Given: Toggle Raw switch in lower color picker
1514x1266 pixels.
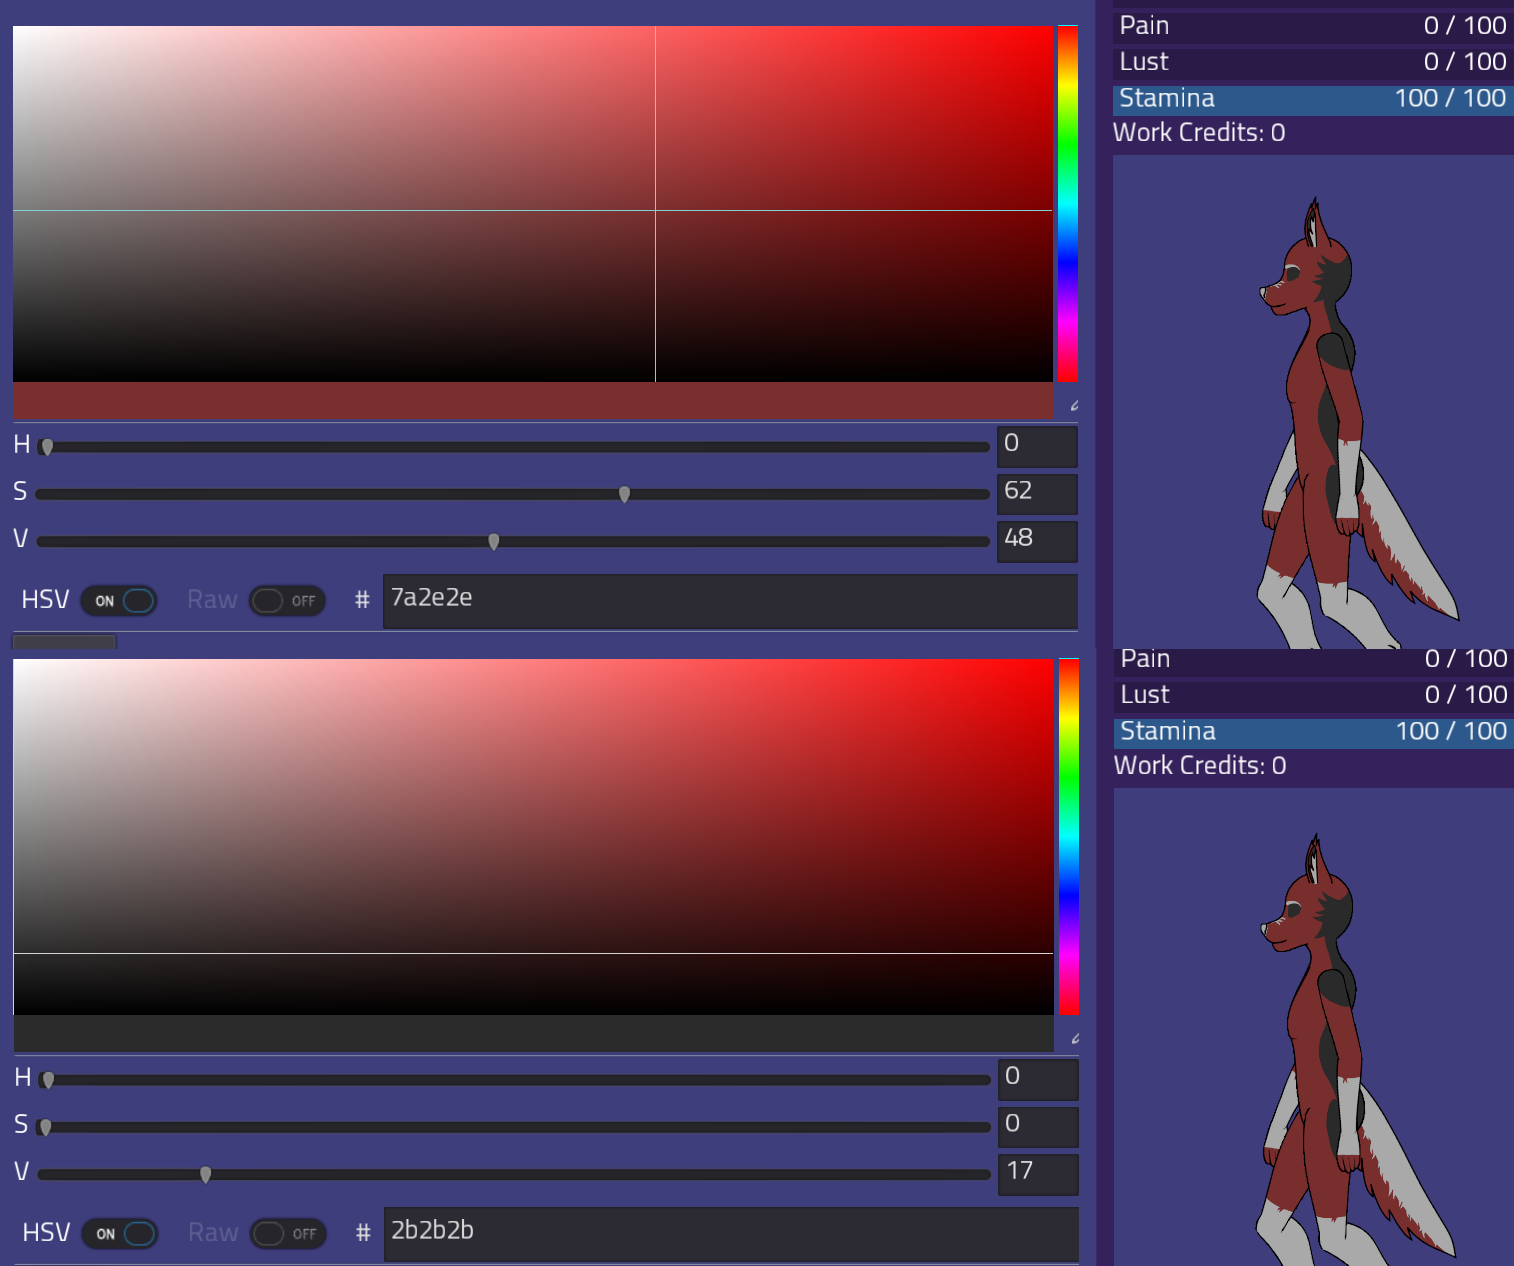Looking at the screenshot, I should tap(288, 1233).
